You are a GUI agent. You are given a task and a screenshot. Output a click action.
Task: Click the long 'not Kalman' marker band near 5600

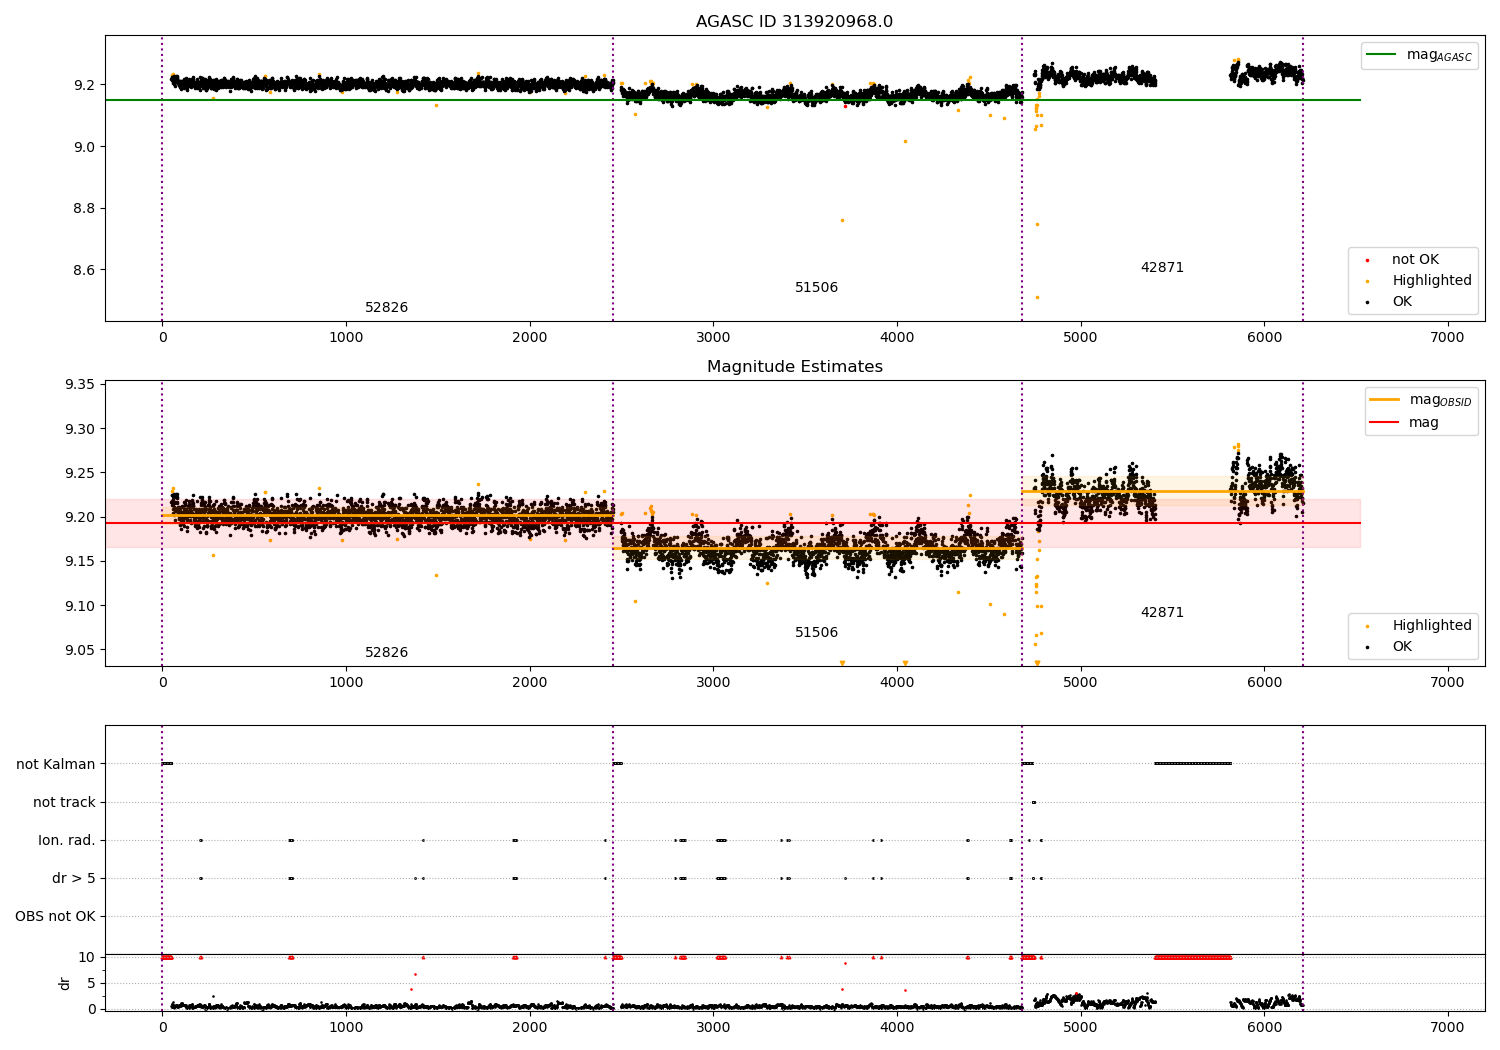(x=1193, y=764)
